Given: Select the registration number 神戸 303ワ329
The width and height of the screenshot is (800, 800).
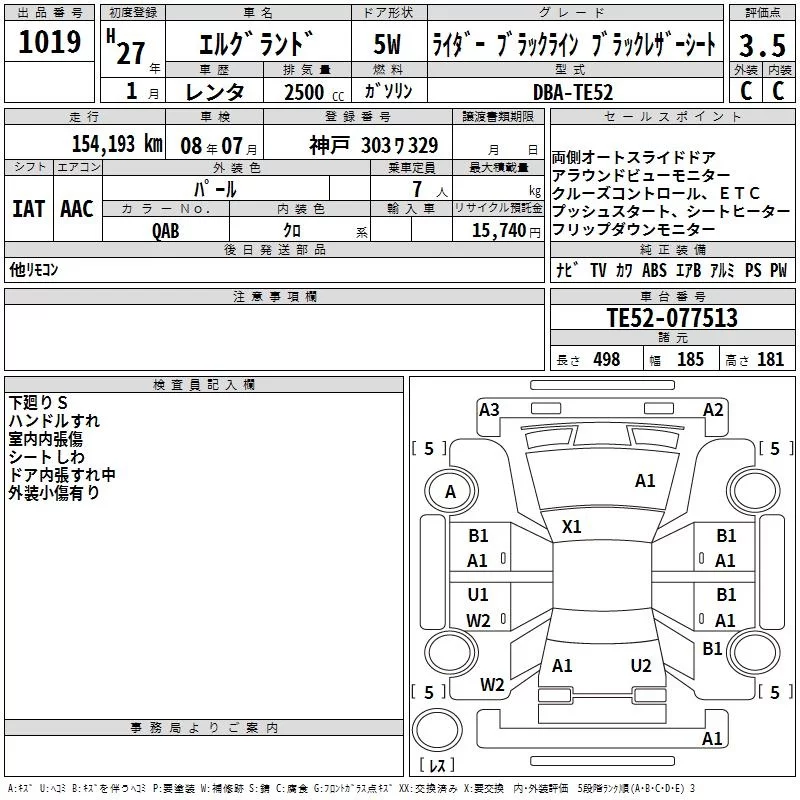Looking at the screenshot, I should tap(373, 144).
